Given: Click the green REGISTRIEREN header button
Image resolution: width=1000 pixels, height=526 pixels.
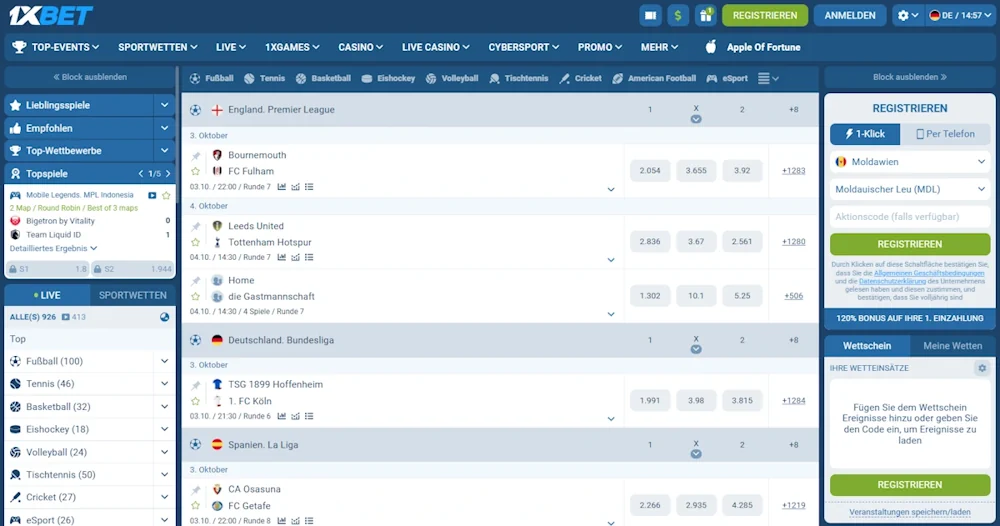Looking at the screenshot, I should (765, 15).
